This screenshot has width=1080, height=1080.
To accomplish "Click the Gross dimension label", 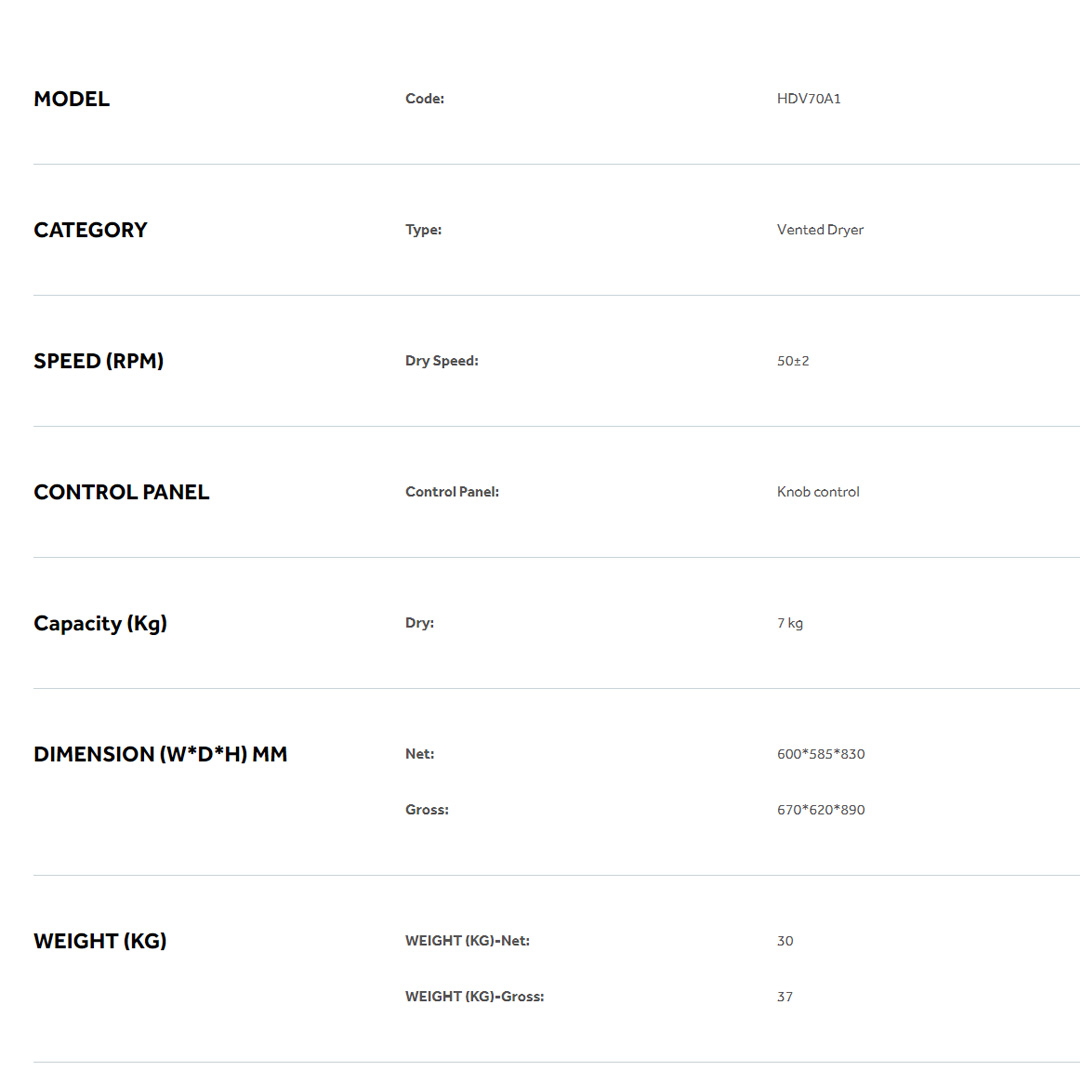I will [427, 810].
